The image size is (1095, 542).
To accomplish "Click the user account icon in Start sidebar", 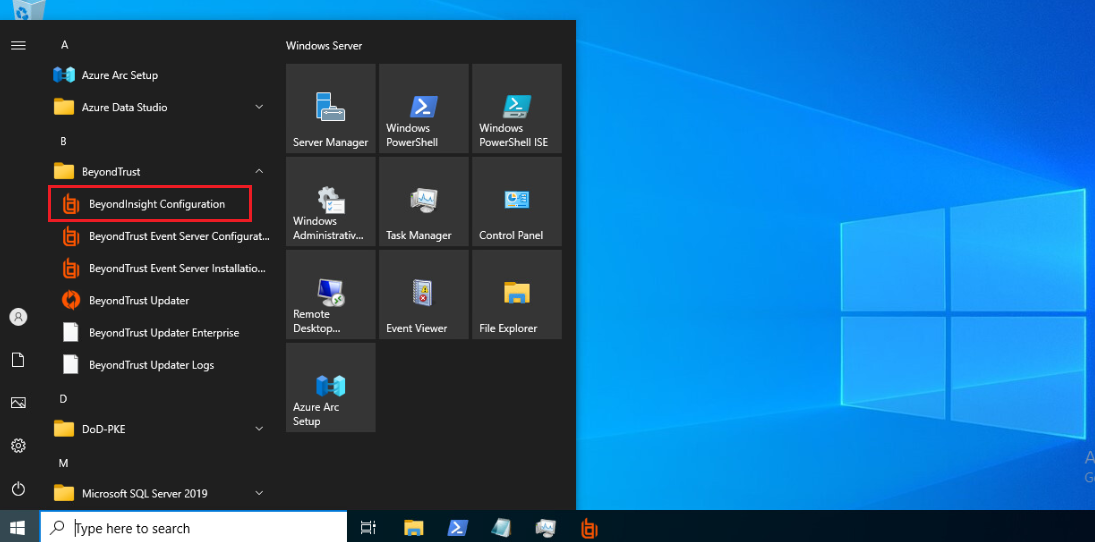I will click(x=18, y=316).
